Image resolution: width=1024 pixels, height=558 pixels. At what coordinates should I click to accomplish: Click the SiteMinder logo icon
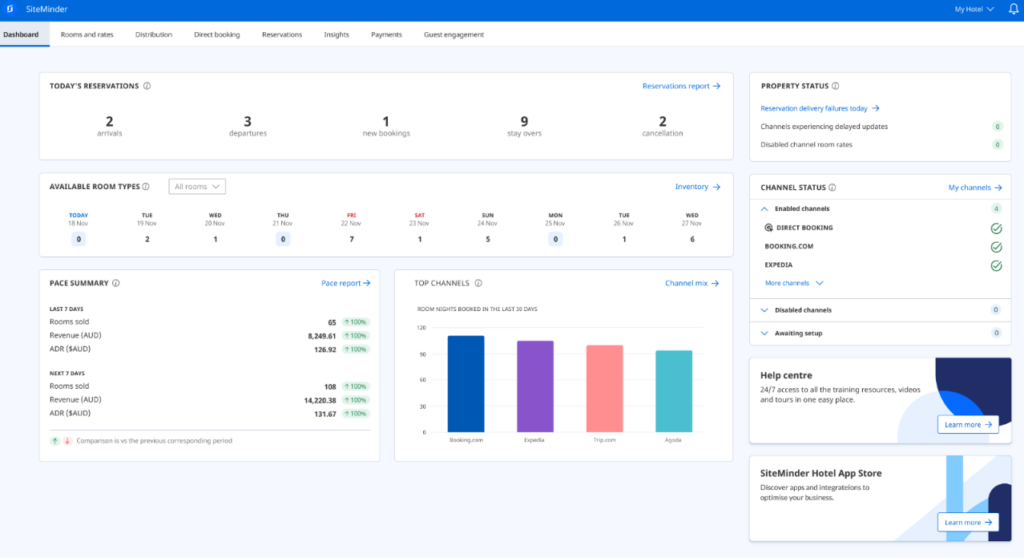pos(10,9)
